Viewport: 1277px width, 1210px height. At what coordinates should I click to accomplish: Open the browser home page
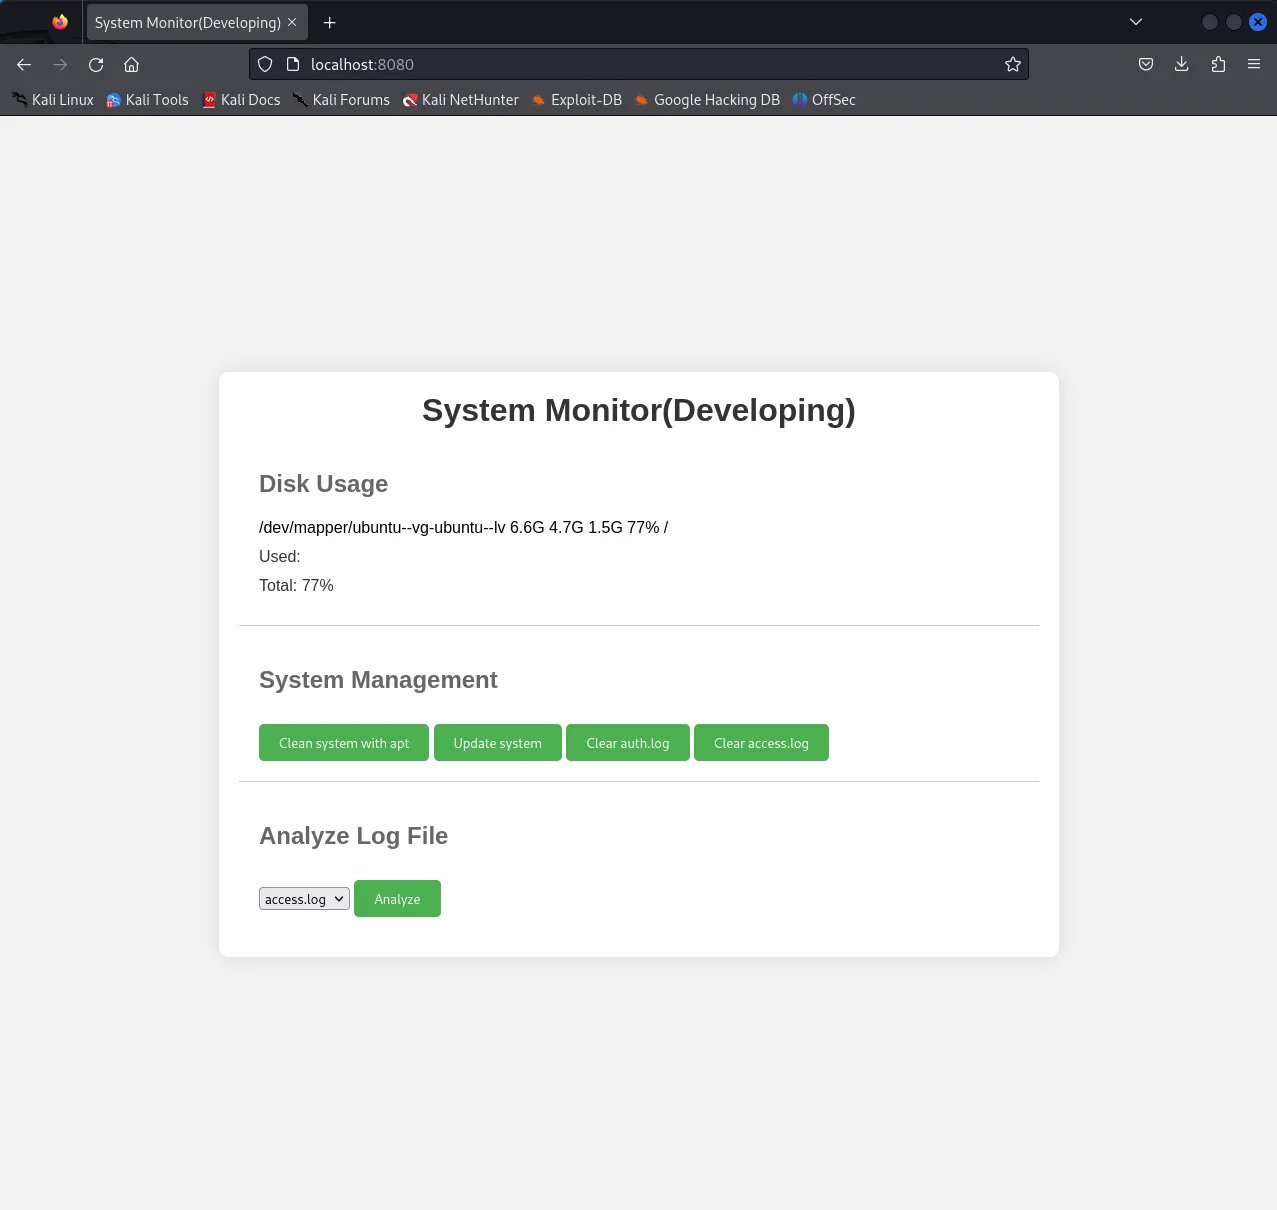pyautogui.click(x=131, y=64)
